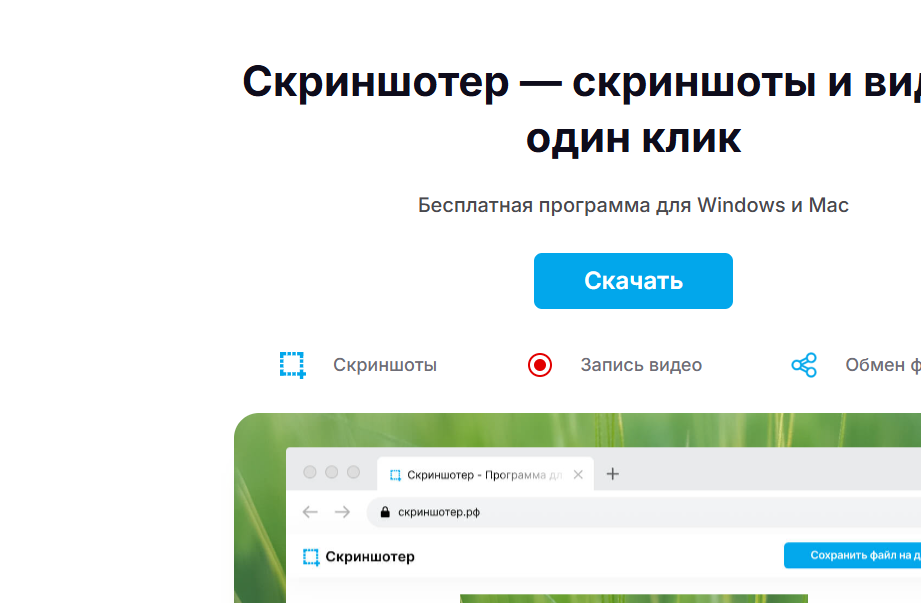The image size is (921, 603).
Task: Click the скриншотер.рф address field
Action: tap(644, 512)
